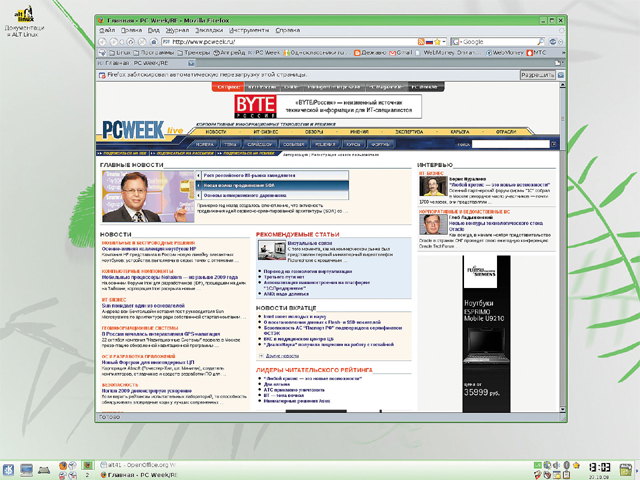The height and width of the screenshot is (480, 640).
Task: Open the ОТРАСЛИ section in yellow menu
Action: point(506,132)
